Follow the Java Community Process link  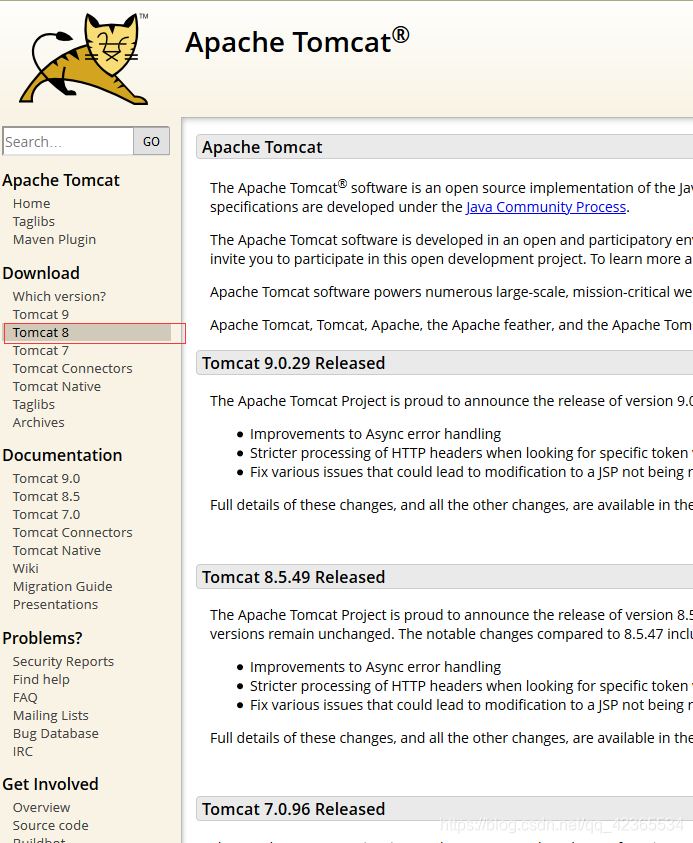[546, 207]
